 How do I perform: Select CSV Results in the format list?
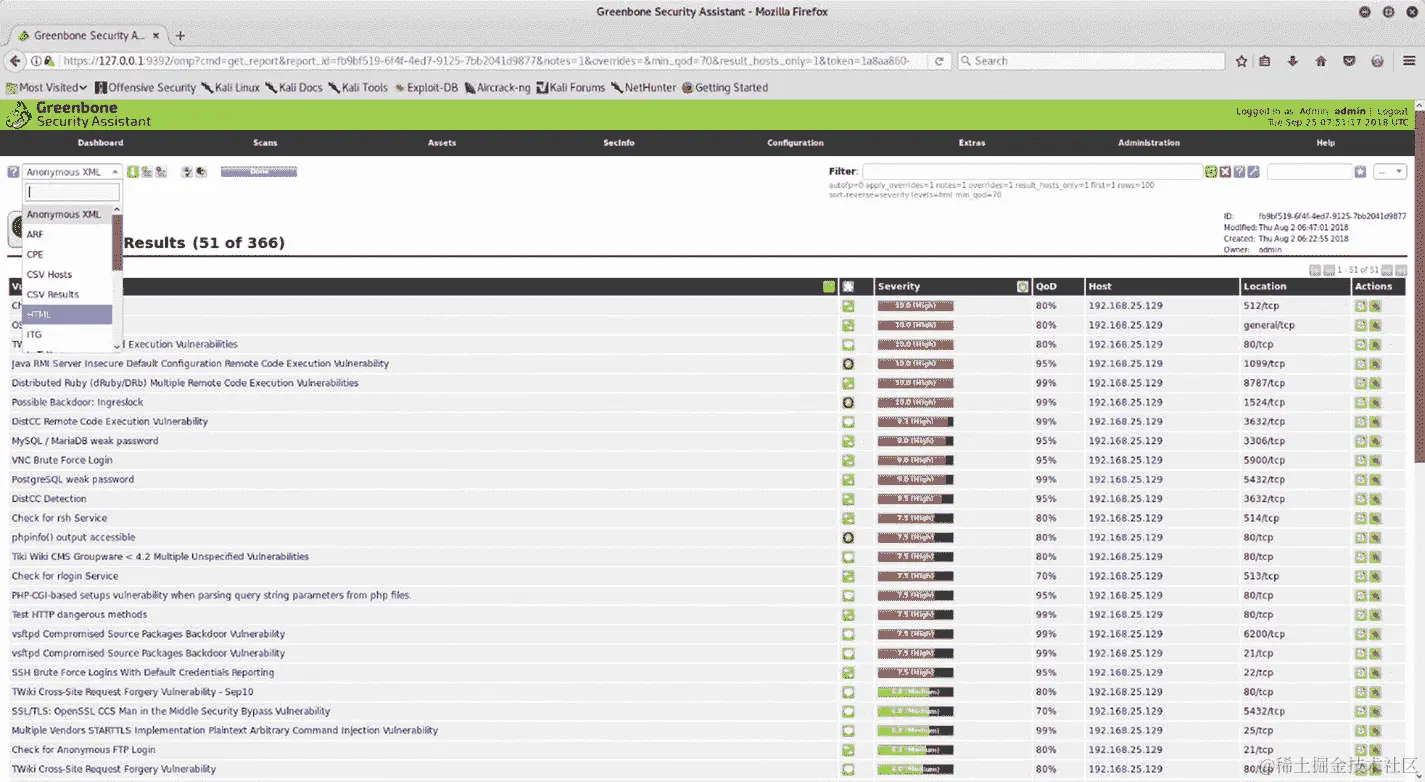[x=67, y=294]
